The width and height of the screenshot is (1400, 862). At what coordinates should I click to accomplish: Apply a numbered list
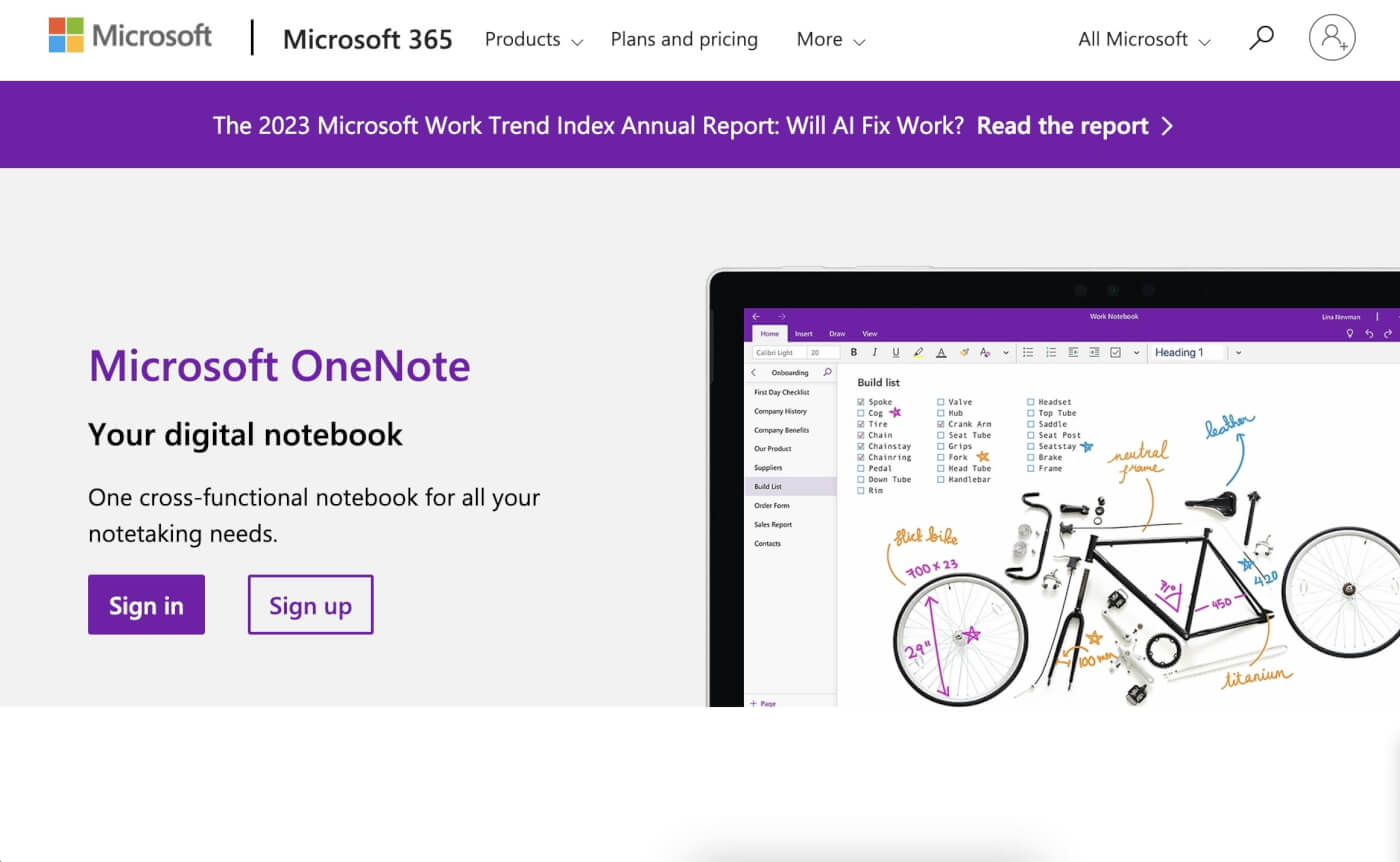pos(1050,352)
